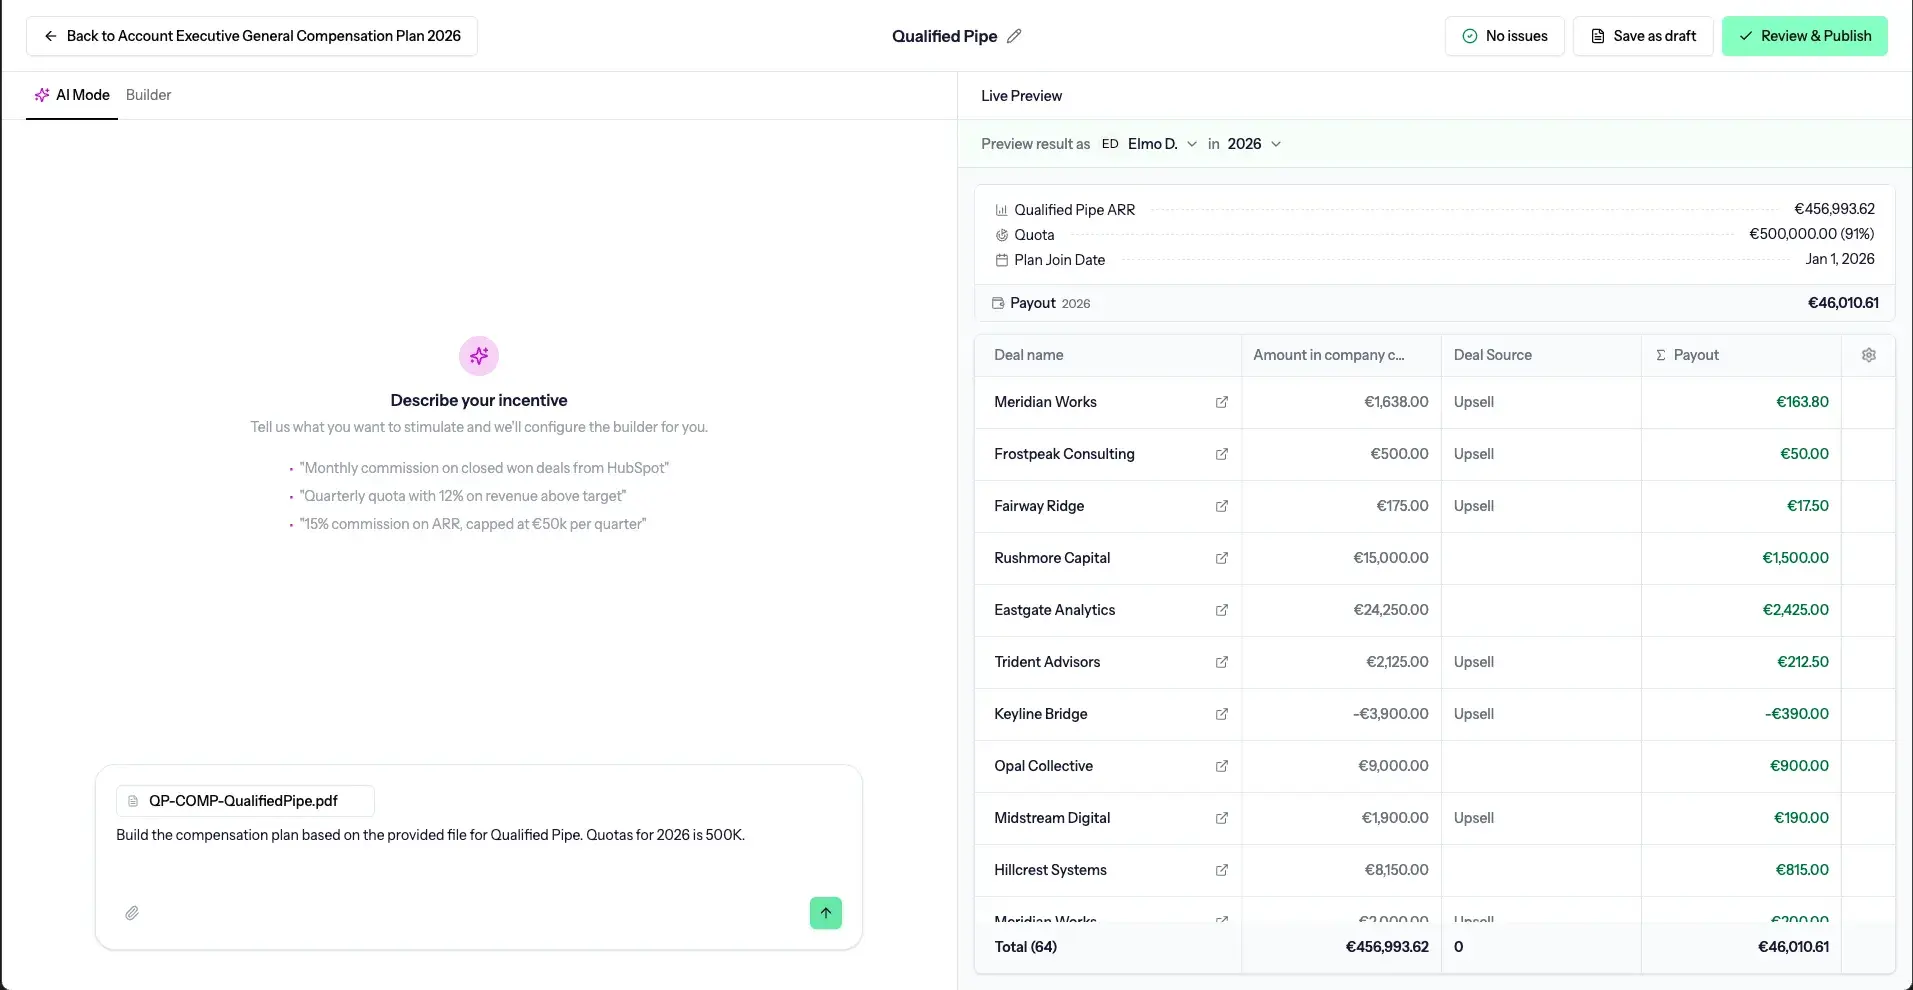Image resolution: width=1913 pixels, height=990 pixels.
Task: Switch to AI Mode tab
Action: pyautogui.click(x=72, y=95)
